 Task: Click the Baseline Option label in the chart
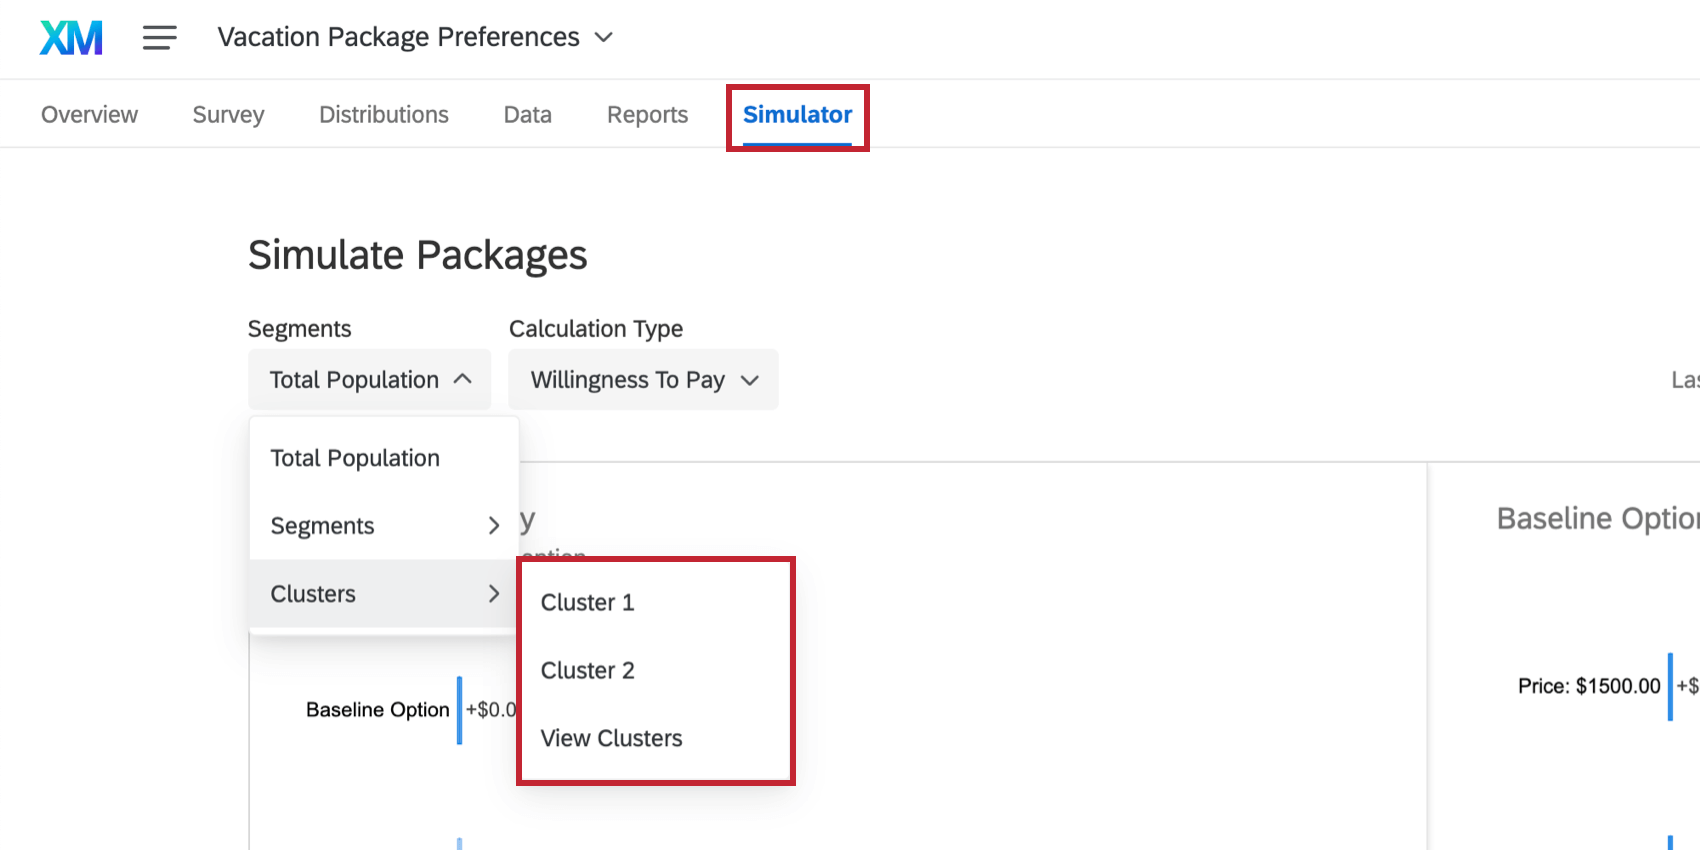point(378,709)
